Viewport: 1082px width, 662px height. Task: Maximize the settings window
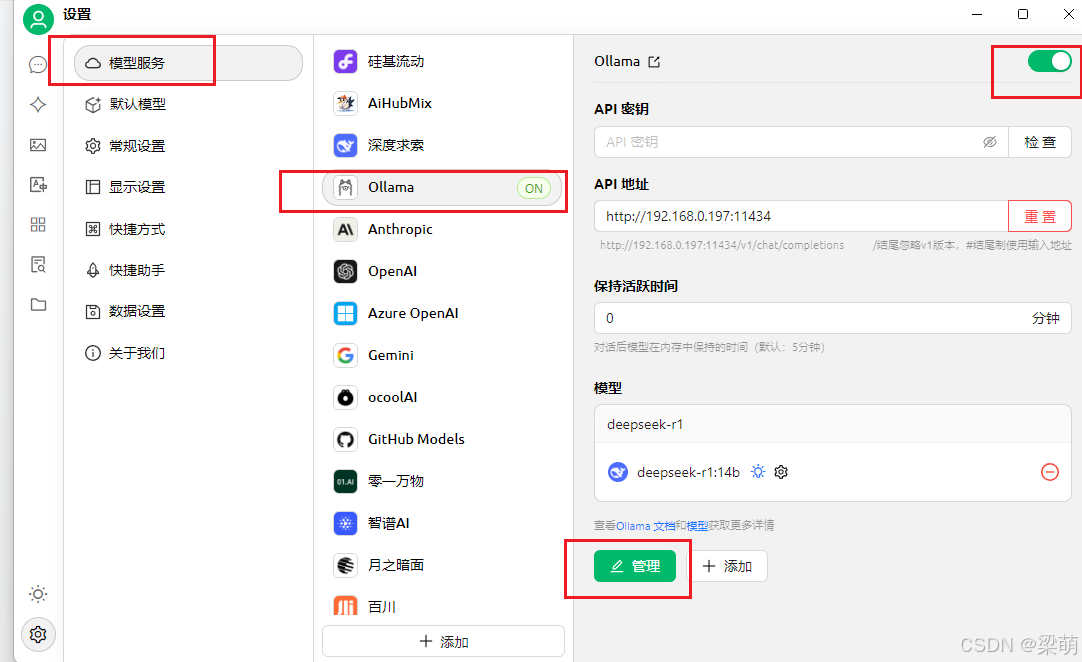tap(1023, 14)
